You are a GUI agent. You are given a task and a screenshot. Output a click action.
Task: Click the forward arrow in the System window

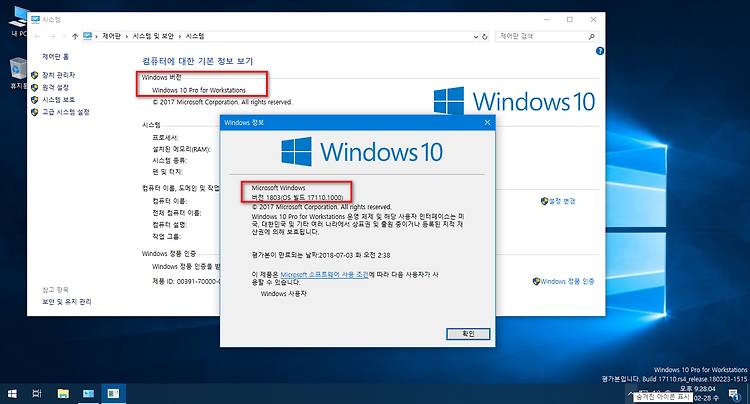click(52, 36)
